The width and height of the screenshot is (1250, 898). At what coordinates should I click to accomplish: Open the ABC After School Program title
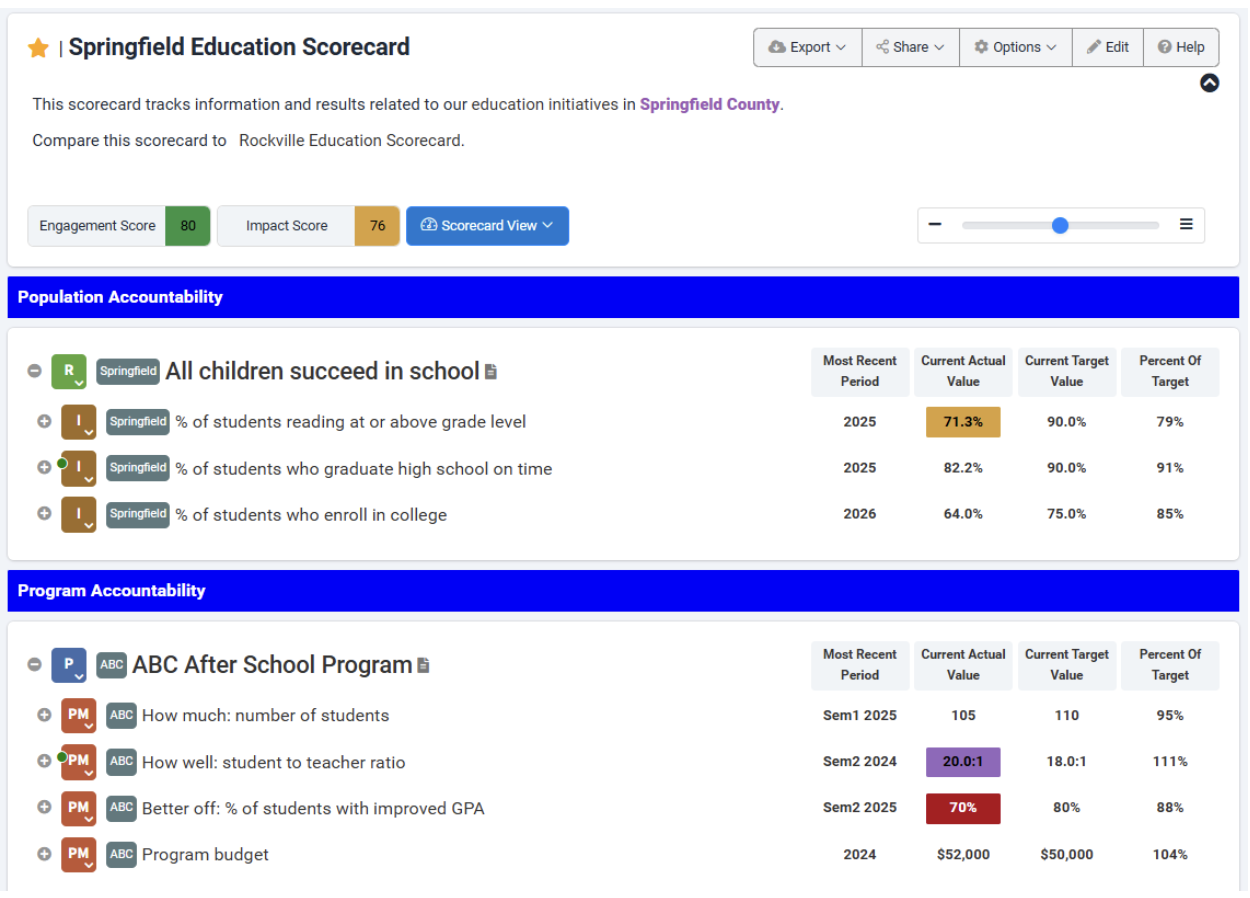coord(272,665)
